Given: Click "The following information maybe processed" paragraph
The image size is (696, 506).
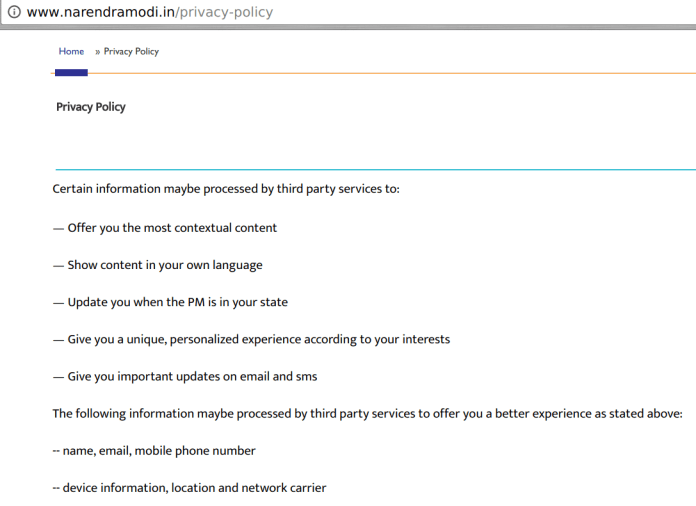Looking at the screenshot, I should point(367,413).
